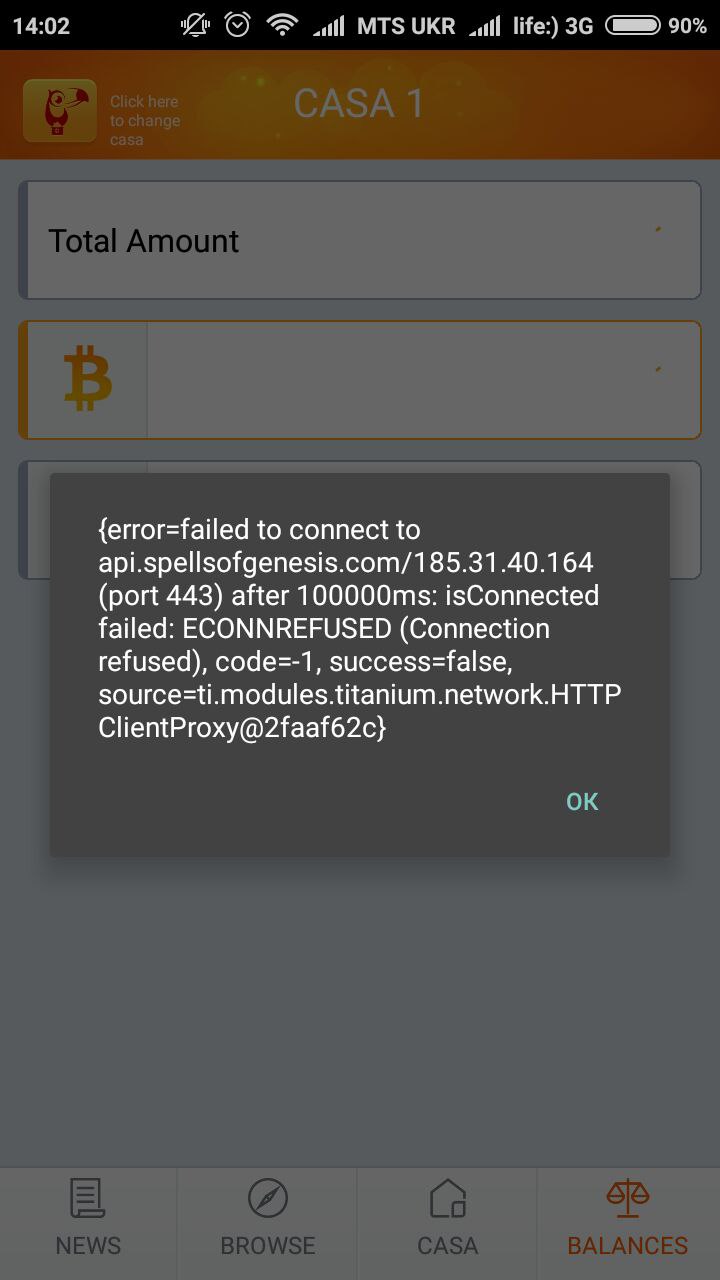Image resolution: width=720 pixels, height=1280 pixels.
Task: Tap the CASA 1 header title
Action: click(359, 104)
